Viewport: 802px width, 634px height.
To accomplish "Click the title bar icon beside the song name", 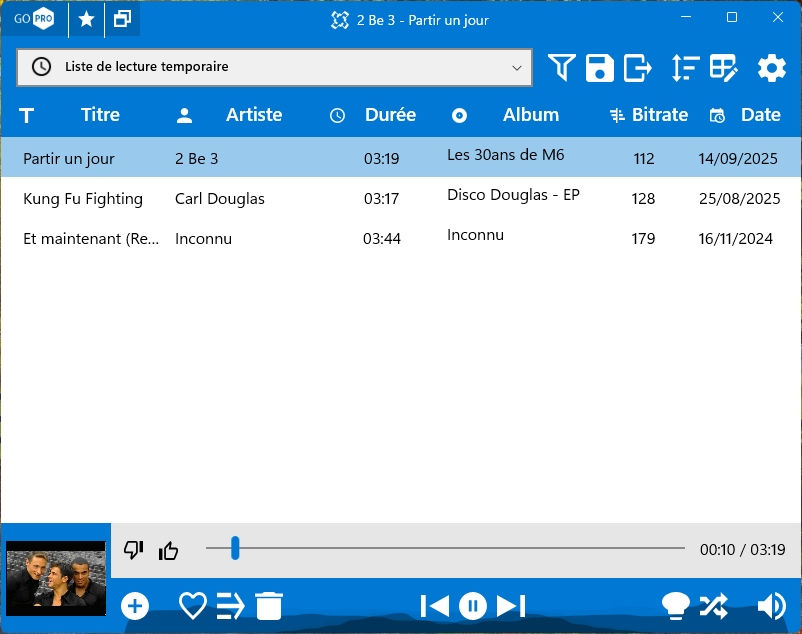I will (340, 20).
